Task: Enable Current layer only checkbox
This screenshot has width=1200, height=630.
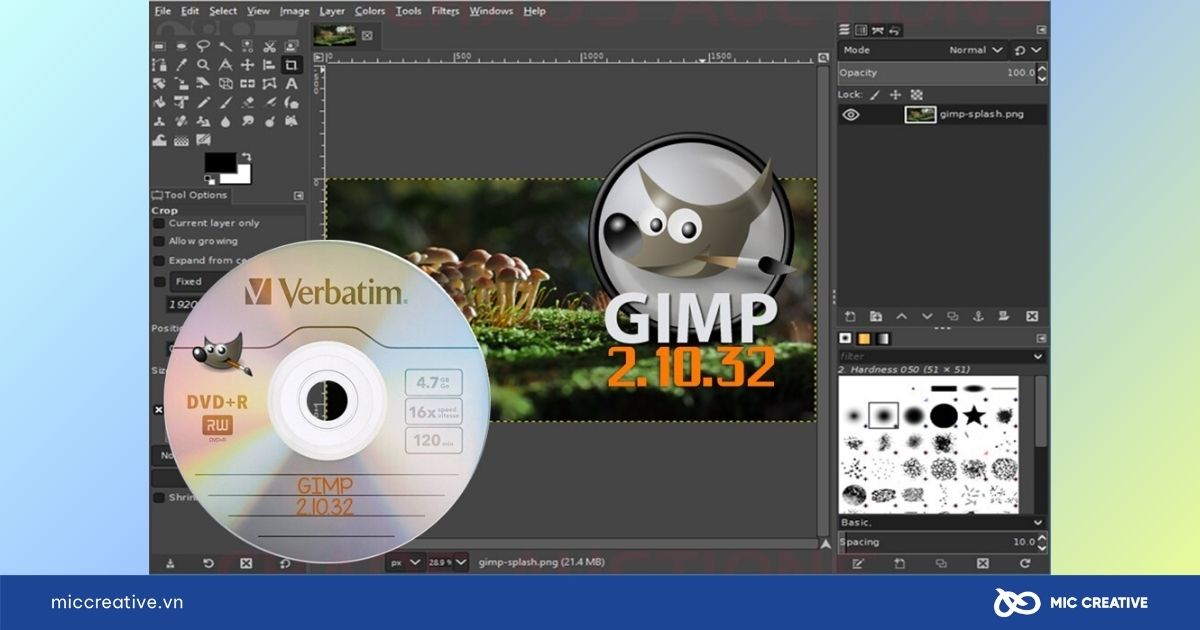Action: [x=159, y=223]
